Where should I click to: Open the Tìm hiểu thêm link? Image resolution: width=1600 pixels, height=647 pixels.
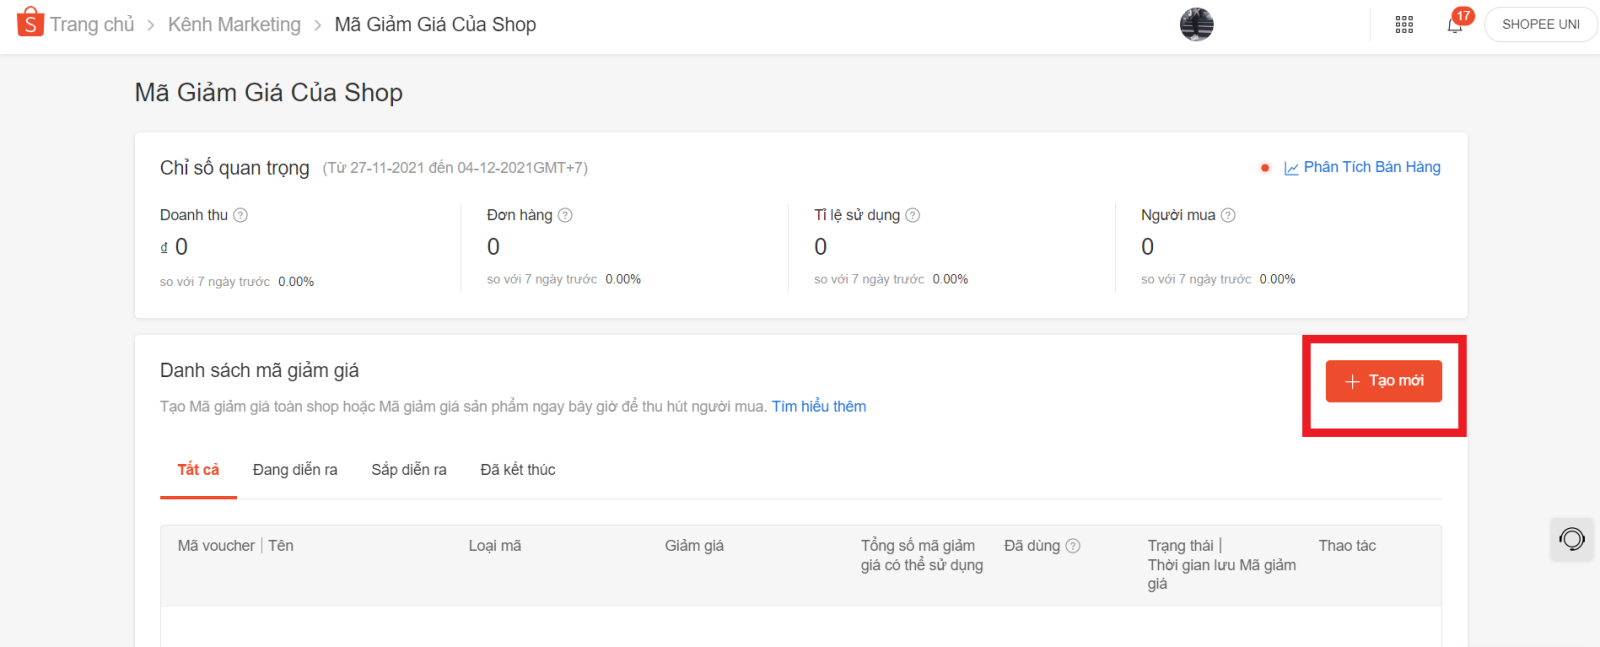coord(819,406)
